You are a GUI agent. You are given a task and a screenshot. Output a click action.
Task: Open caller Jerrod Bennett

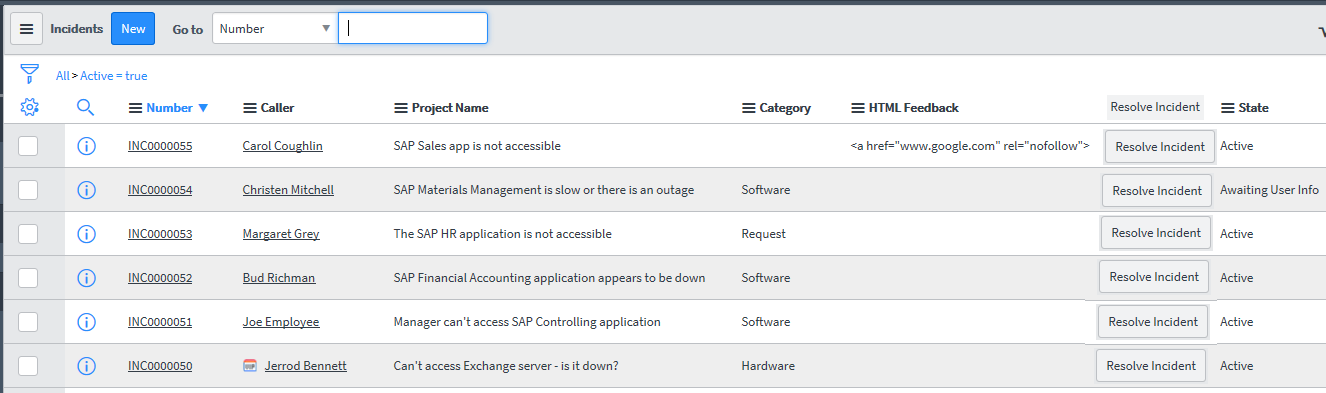[x=306, y=366]
